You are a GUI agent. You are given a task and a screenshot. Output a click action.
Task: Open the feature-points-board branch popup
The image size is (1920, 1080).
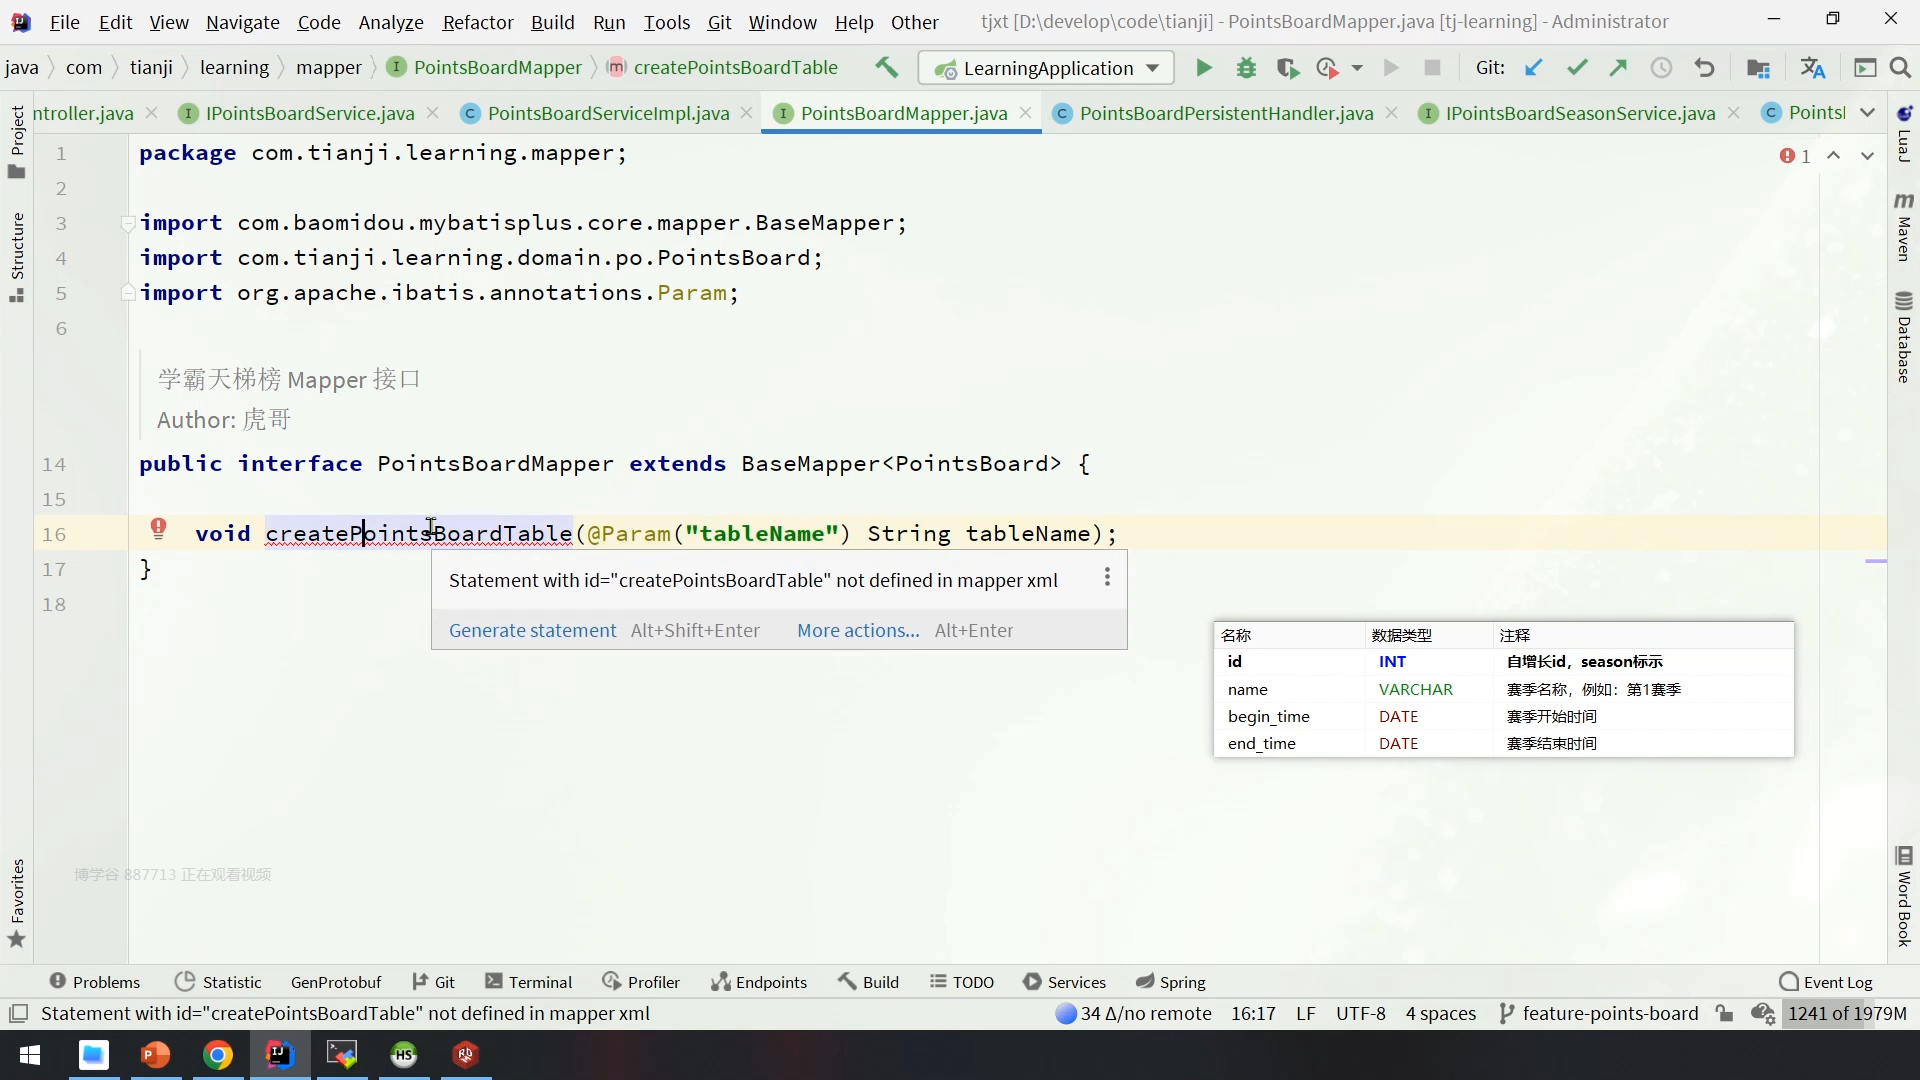1598,1014
